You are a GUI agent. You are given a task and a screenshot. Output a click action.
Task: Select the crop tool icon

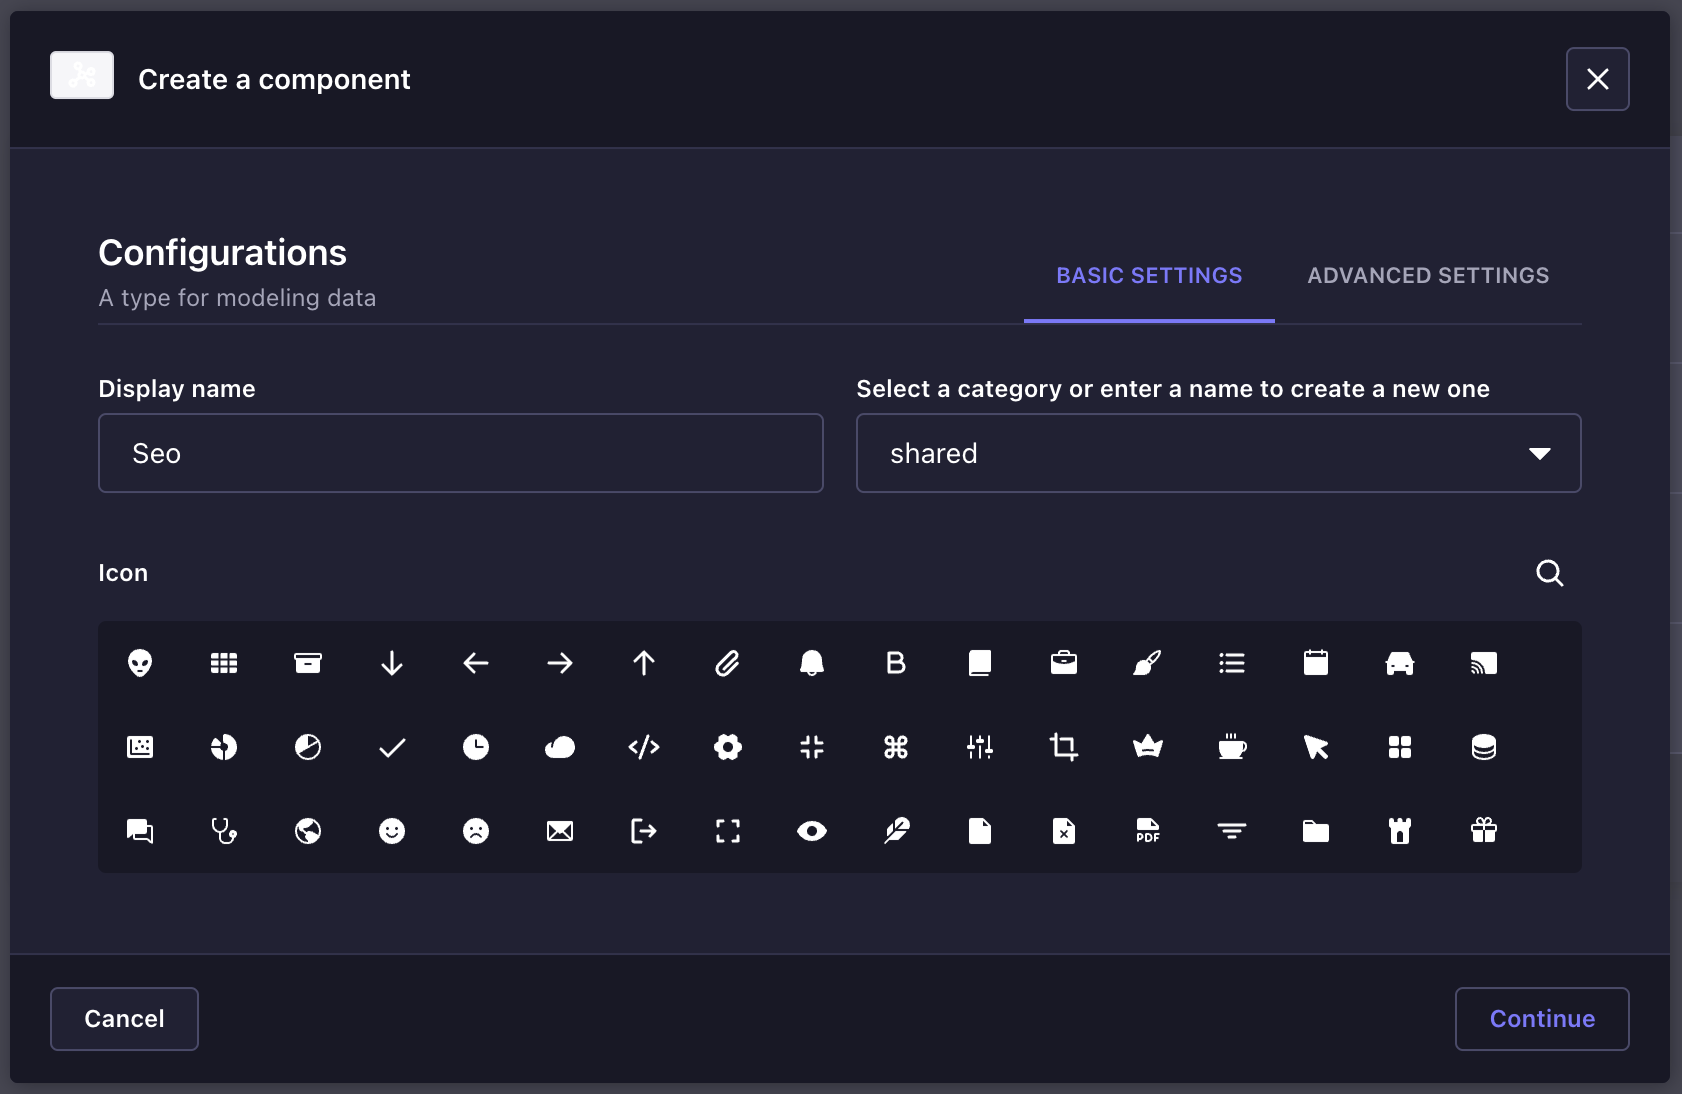(x=1065, y=747)
